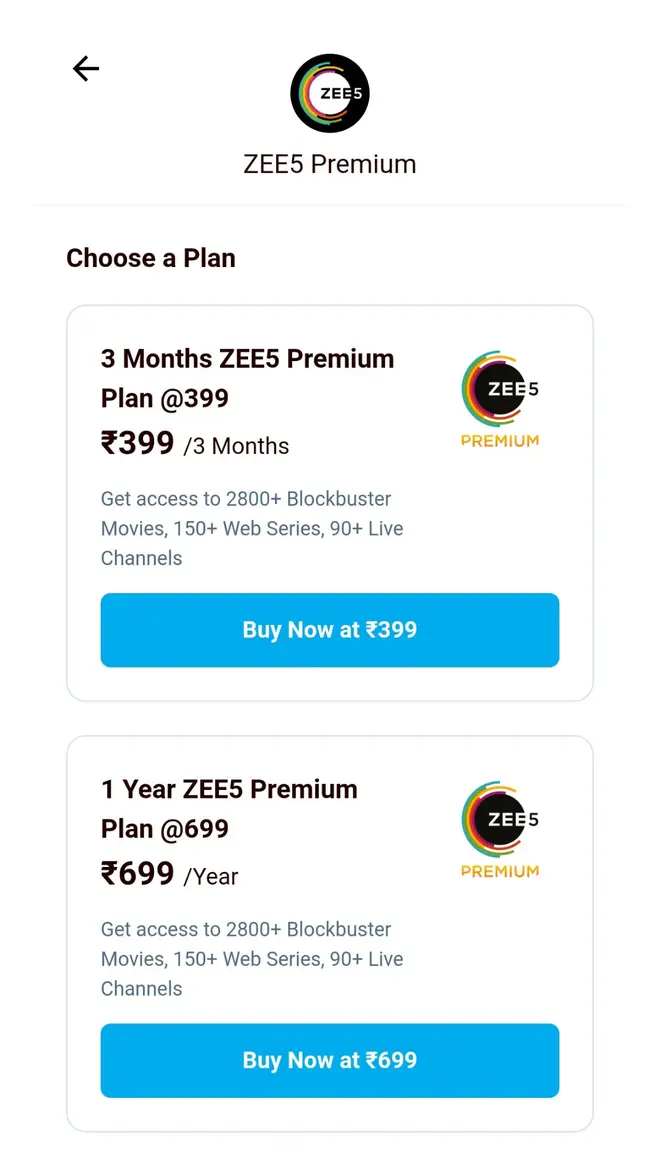The image size is (660, 1173).
Task: Select the word 'Plan @699' in second card
Action: coord(165,829)
